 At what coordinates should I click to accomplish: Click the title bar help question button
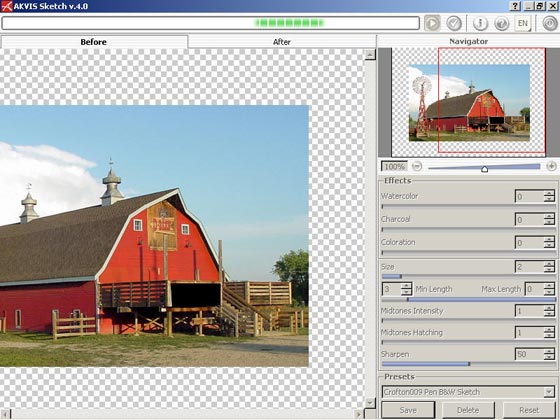(515, 6)
